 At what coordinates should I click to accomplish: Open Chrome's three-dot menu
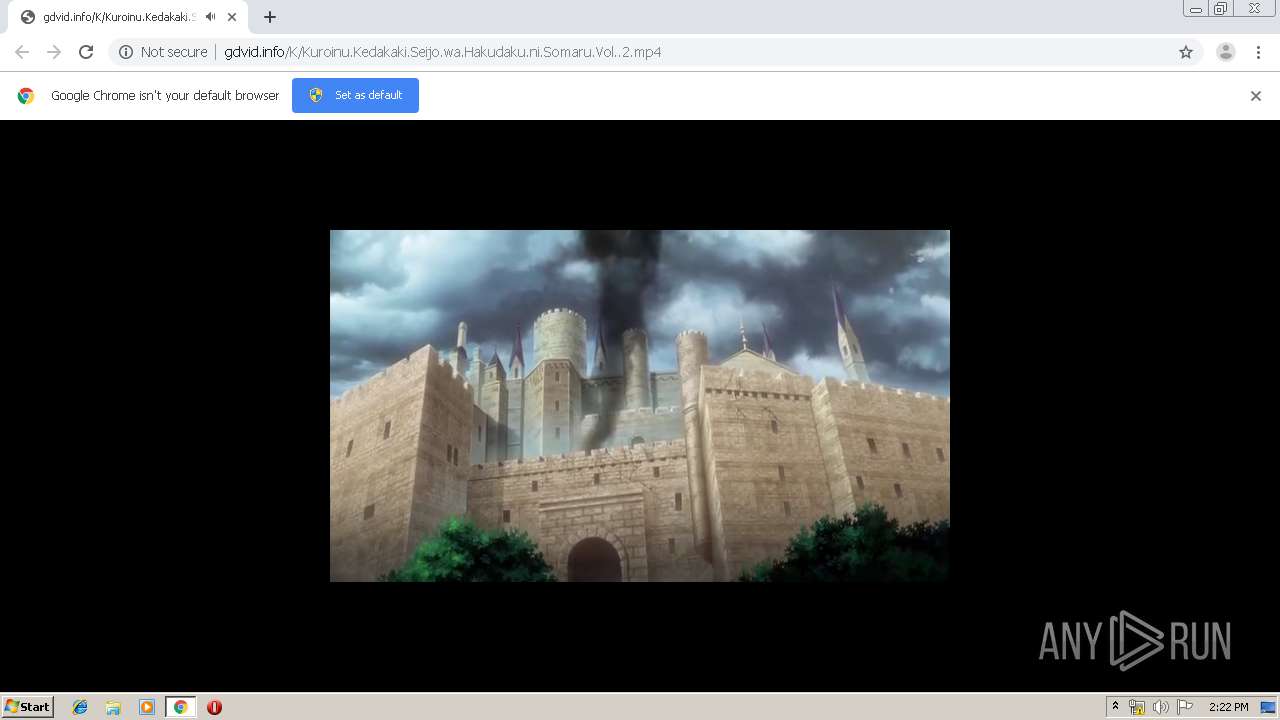(x=1259, y=52)
